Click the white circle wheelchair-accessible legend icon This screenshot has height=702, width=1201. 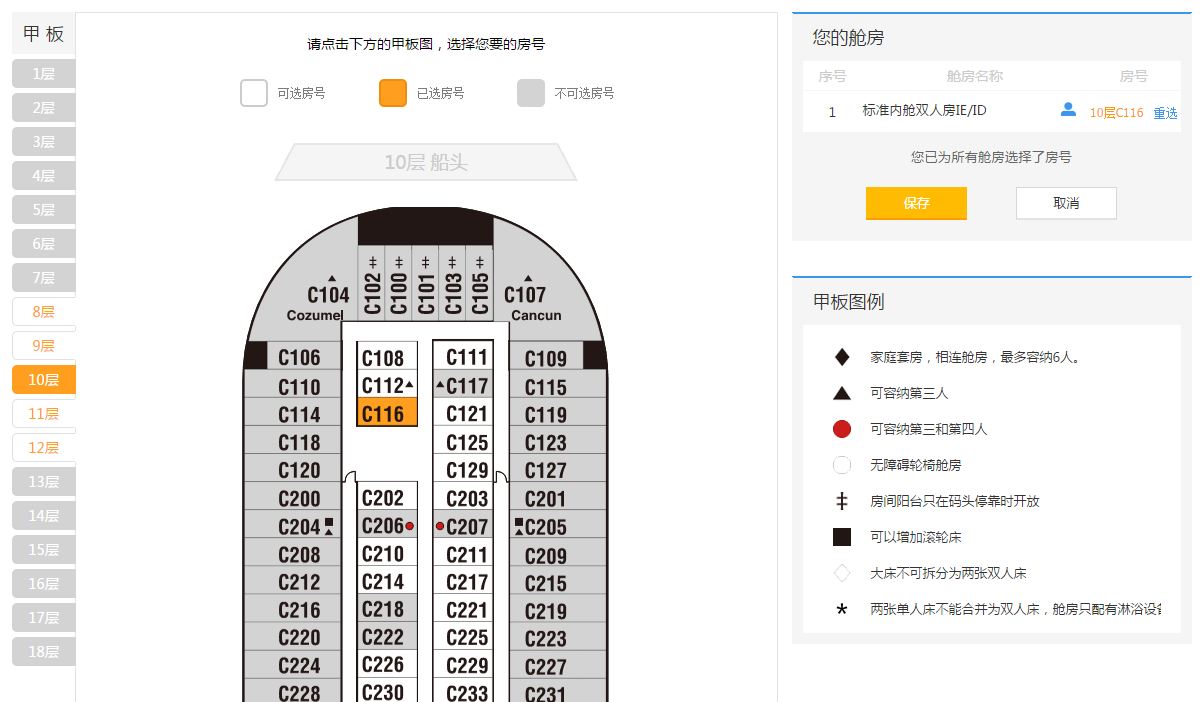tap(842, 465)
